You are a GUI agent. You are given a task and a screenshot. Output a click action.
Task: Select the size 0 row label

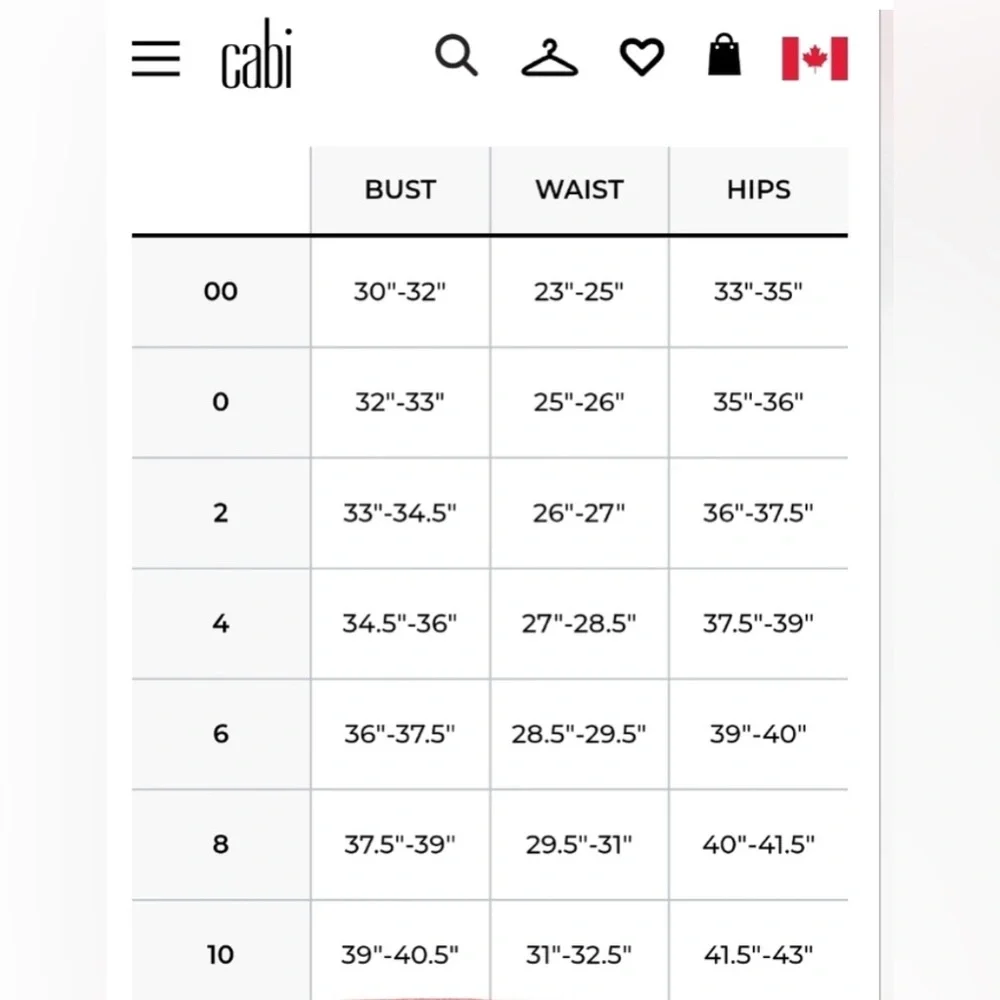tap(220, 402)
